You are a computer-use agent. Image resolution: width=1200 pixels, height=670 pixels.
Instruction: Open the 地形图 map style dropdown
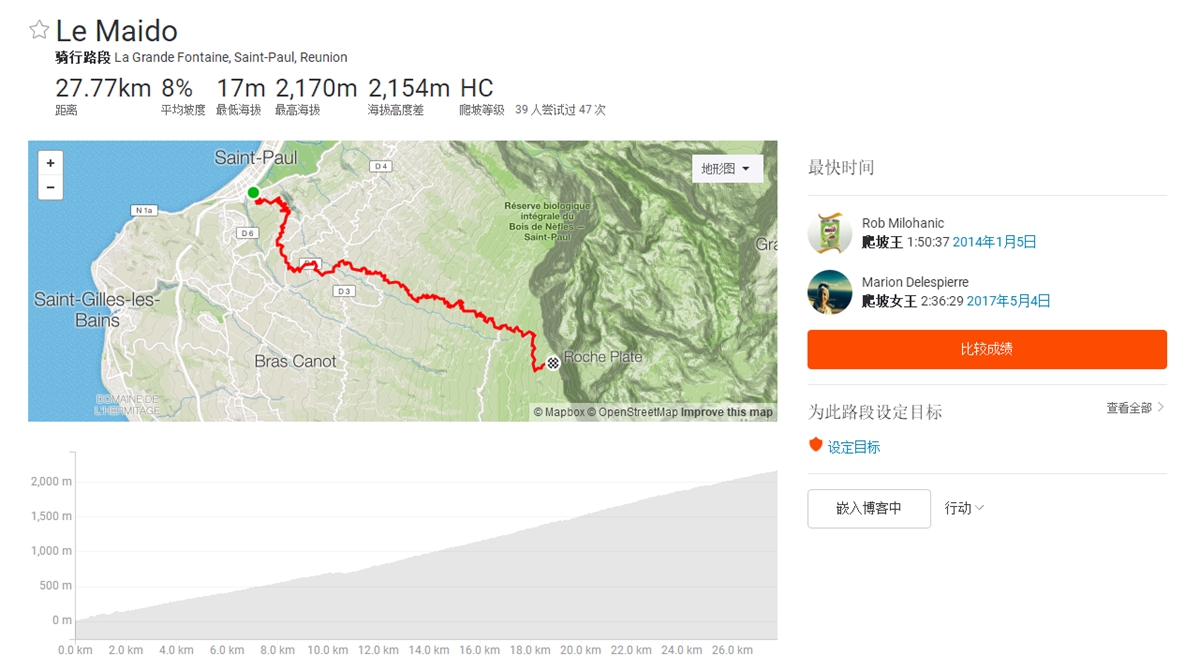point(727,169)
